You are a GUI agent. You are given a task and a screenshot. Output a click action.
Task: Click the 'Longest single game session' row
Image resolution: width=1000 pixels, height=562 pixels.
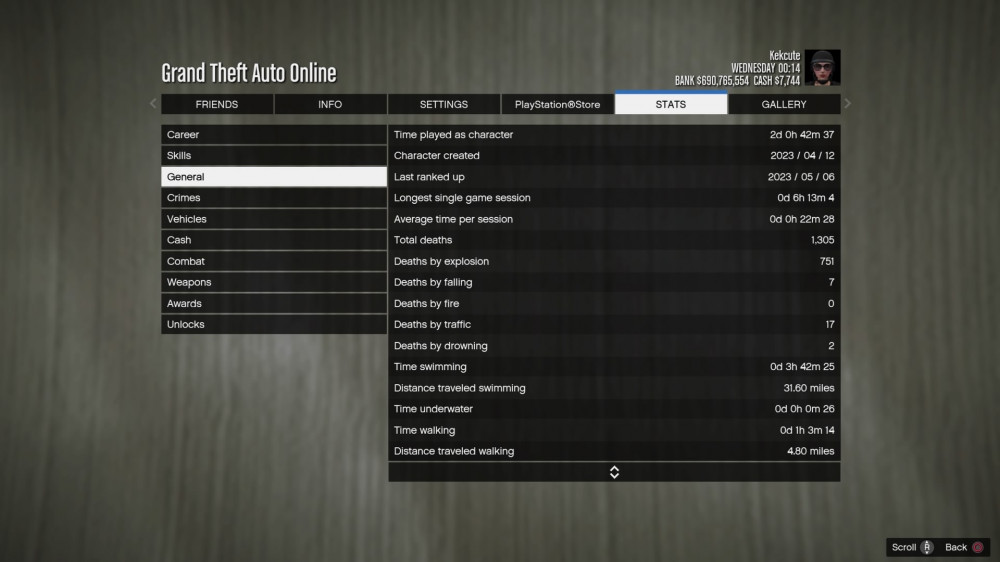pyautogui.click(x=614, y=198)
